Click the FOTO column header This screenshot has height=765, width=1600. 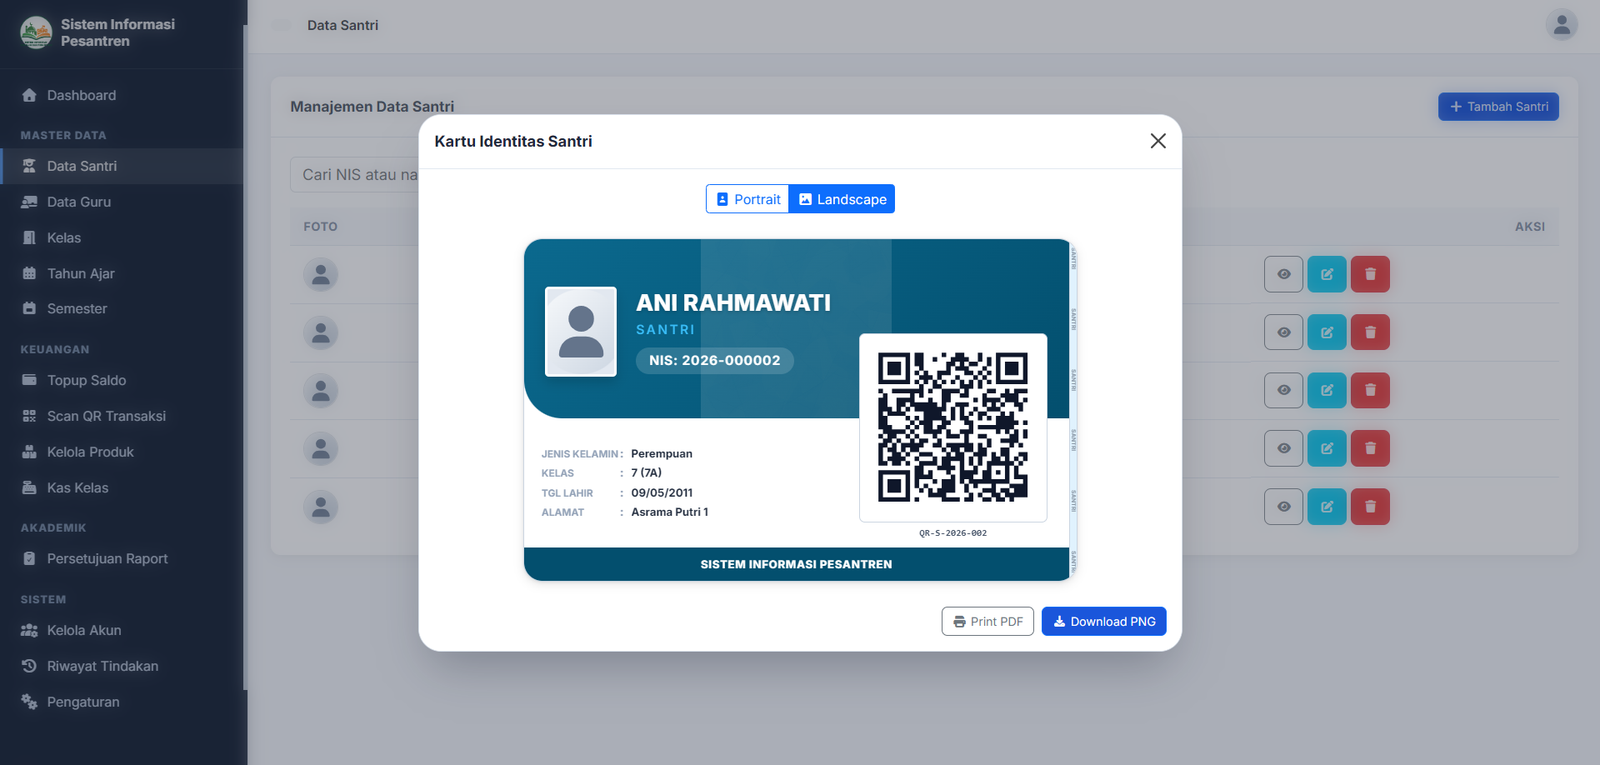pyautogui.click(x=321, y=227)
